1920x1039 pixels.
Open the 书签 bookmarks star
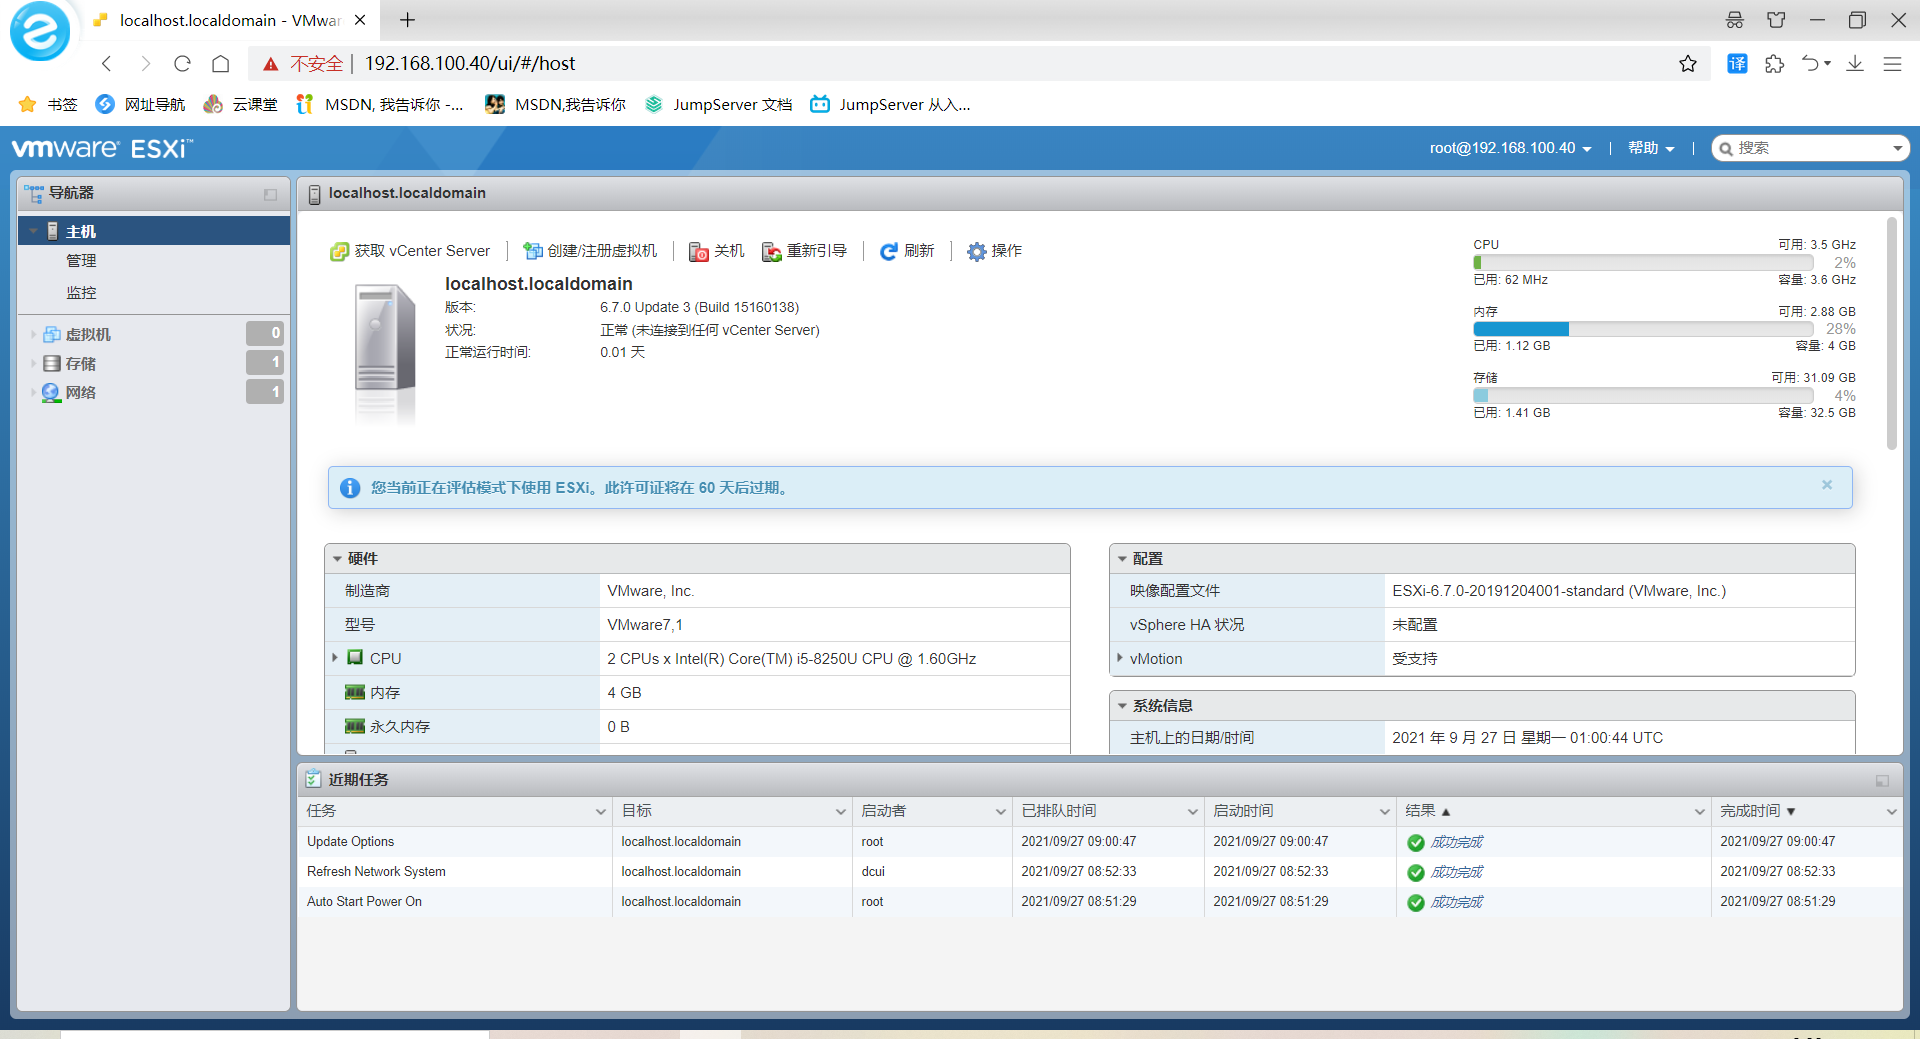[48, 104]
